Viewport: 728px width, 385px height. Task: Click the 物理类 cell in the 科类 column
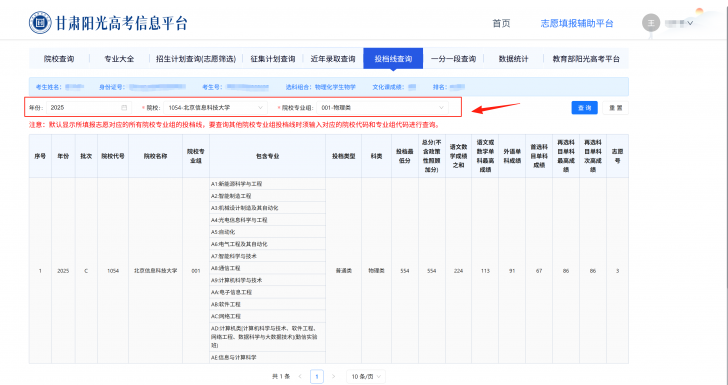pos(377,271)
